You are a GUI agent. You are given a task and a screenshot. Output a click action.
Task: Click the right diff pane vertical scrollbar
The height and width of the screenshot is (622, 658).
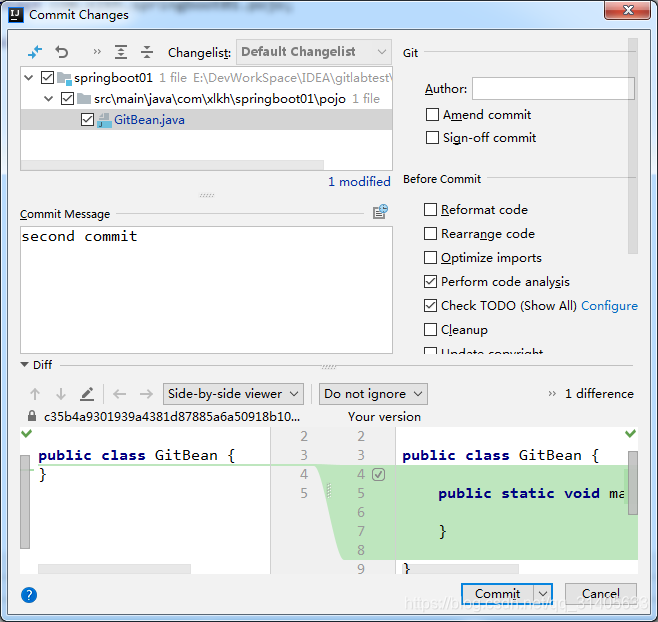pyautogui.click(x=633, y=483)
